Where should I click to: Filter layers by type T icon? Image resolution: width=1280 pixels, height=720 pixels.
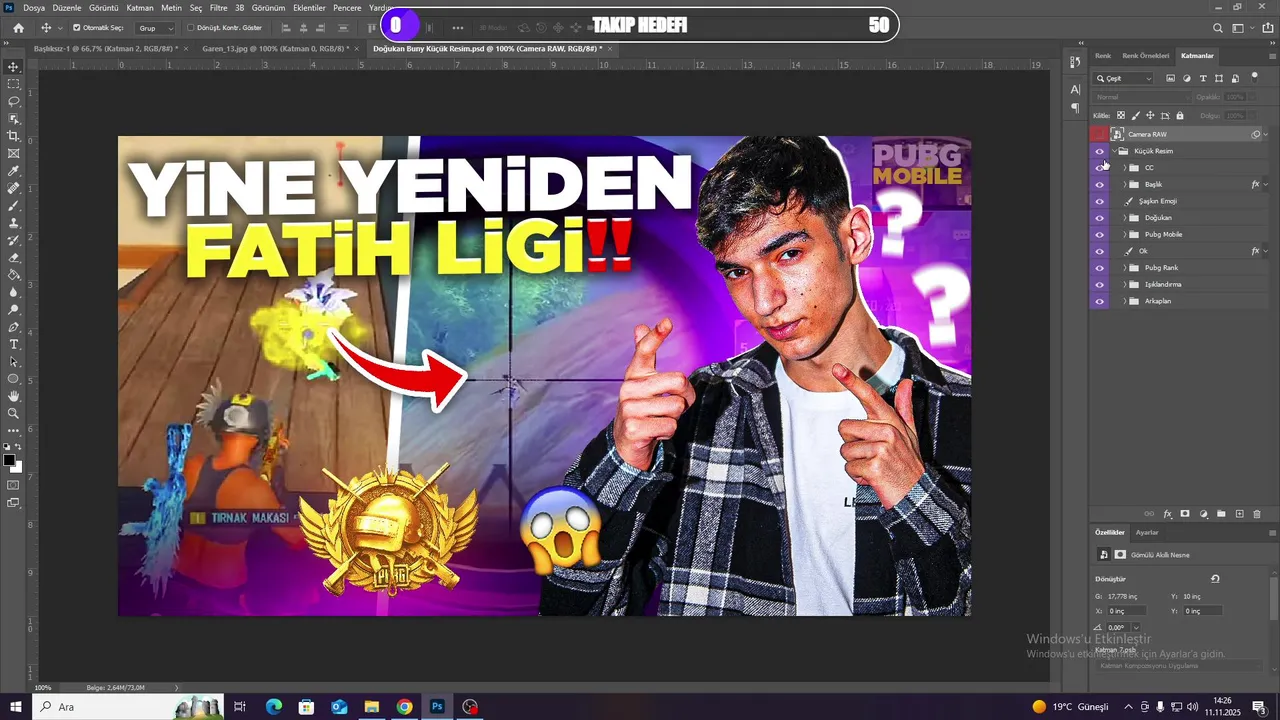(x=1203, y=78)
